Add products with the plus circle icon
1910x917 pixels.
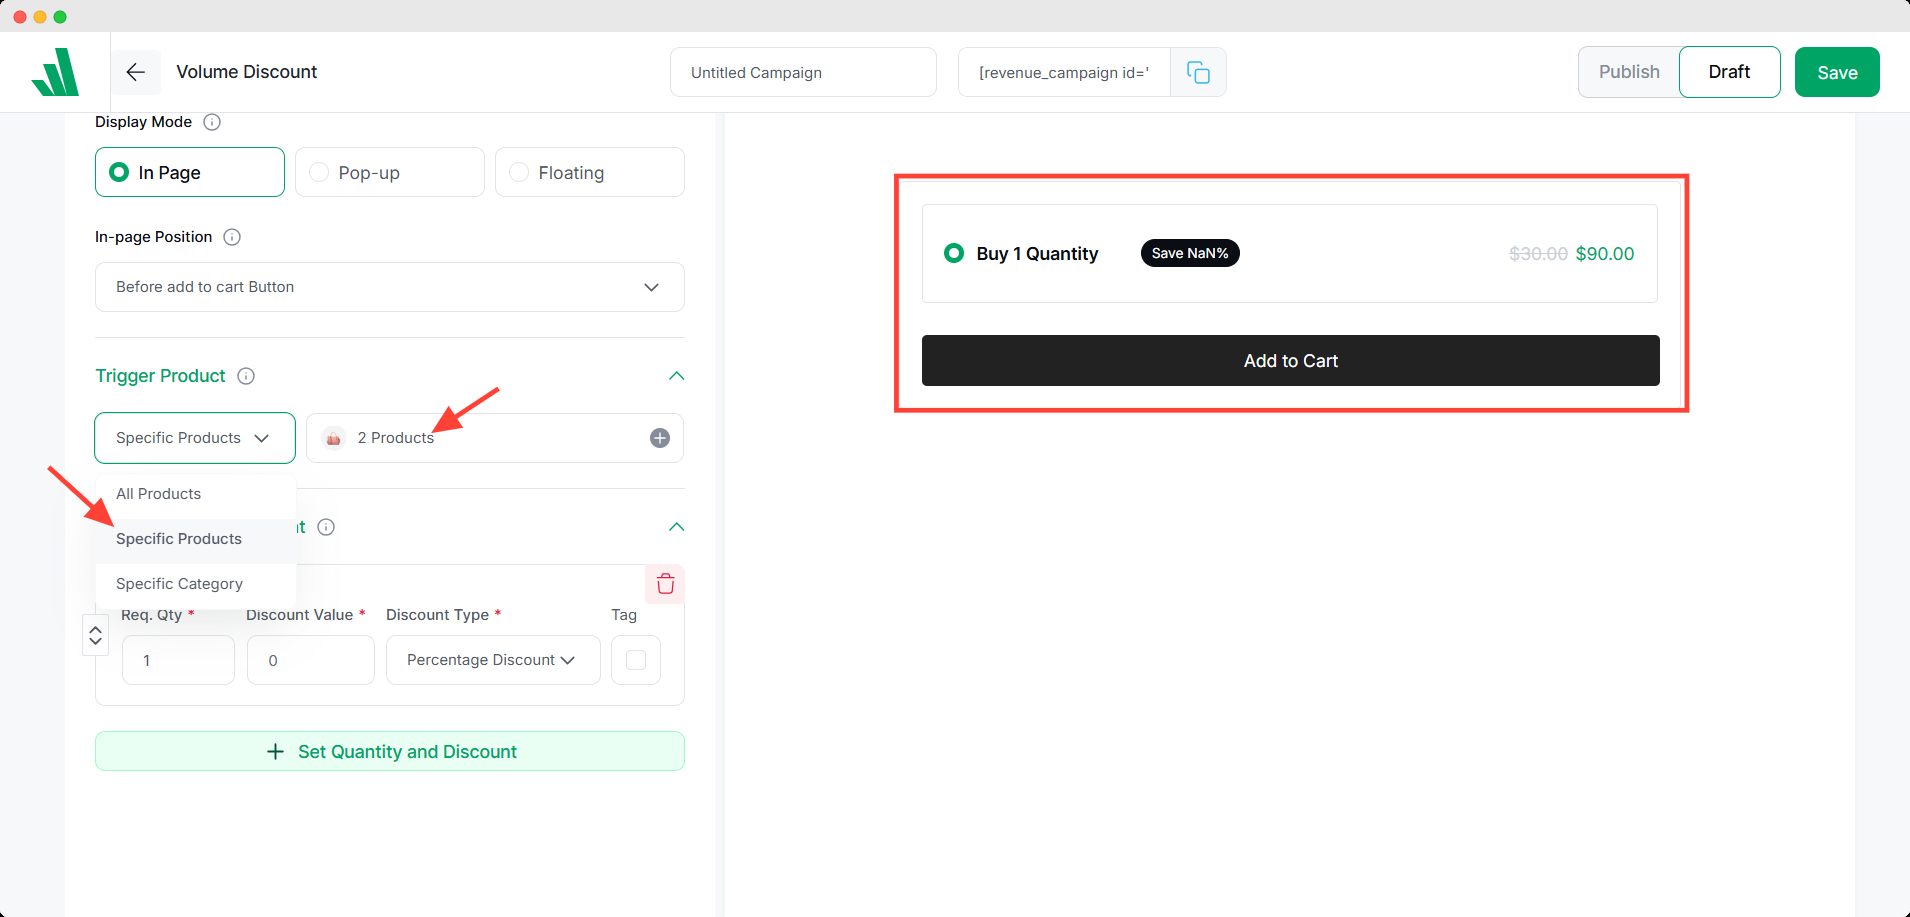(x=660, y=438)
